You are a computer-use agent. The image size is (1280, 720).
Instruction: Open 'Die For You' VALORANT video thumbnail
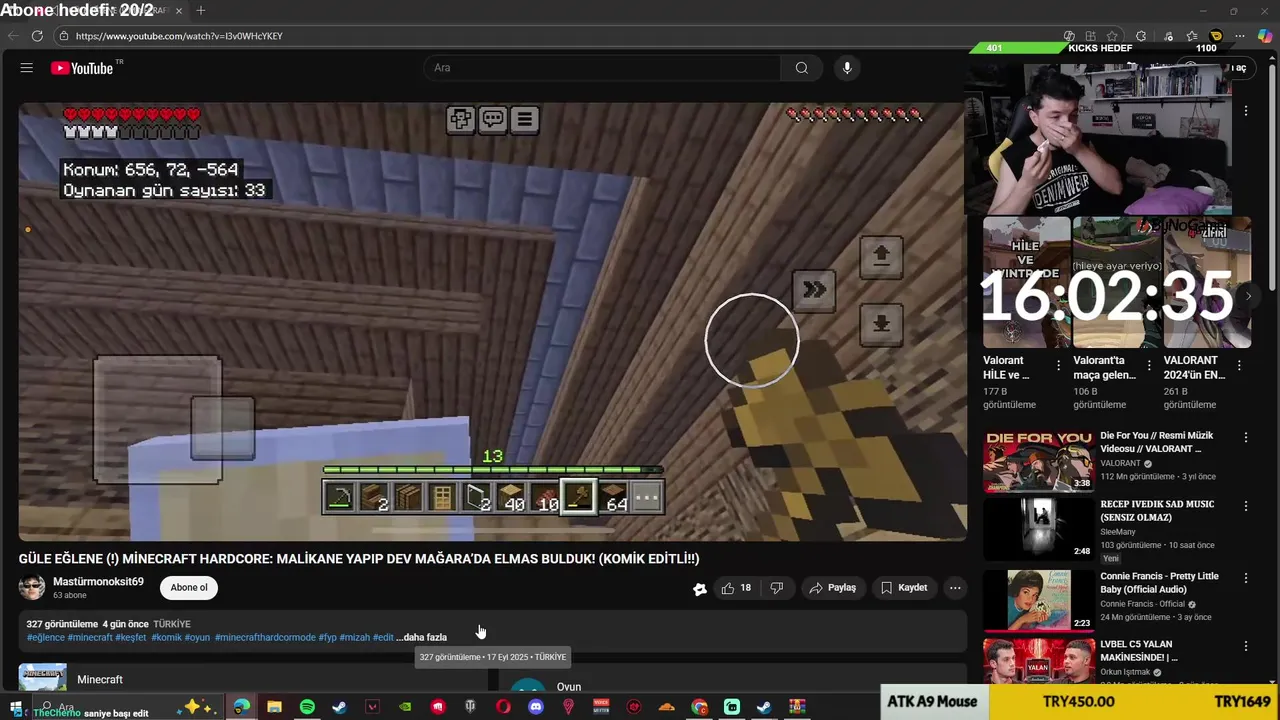coord(1038,462)
